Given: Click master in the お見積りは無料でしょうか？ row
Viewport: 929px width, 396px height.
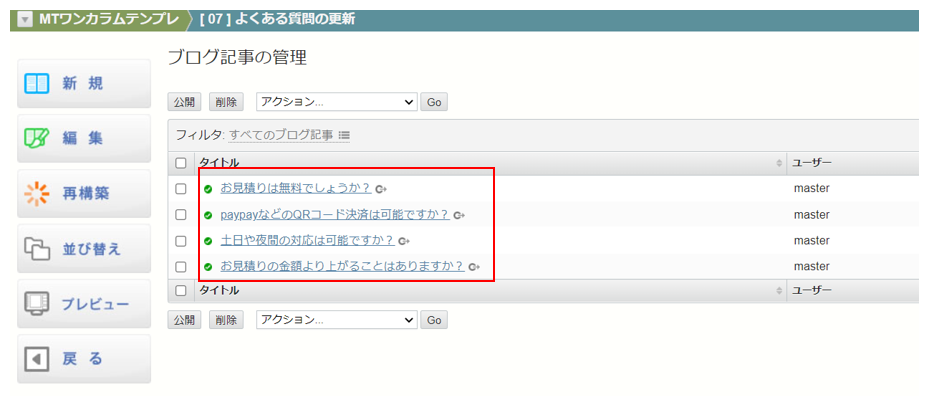Looking at the screenshot, I should [812, 189].
